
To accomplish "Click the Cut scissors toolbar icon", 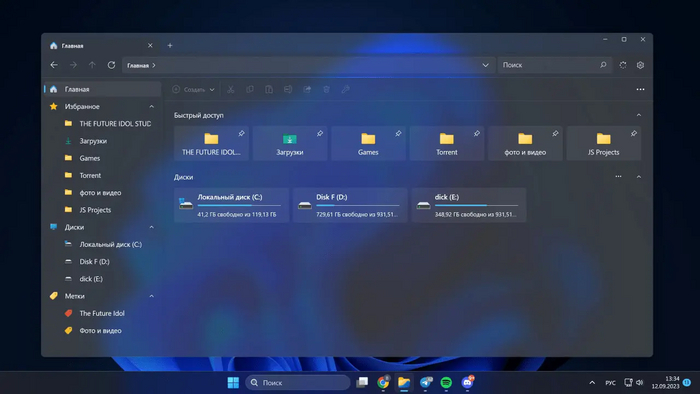I will 231,90.
